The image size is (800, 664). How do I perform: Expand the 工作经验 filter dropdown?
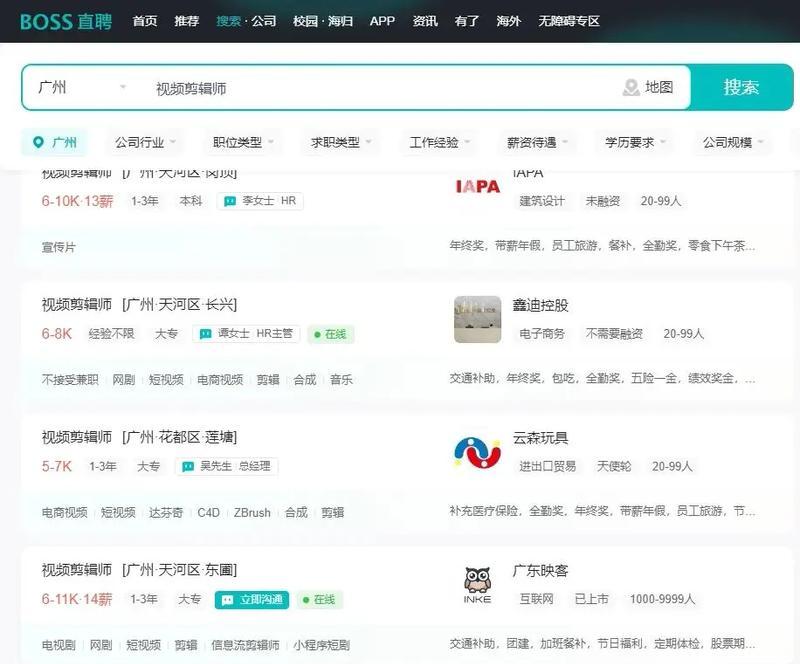click(x=439, y=142)
